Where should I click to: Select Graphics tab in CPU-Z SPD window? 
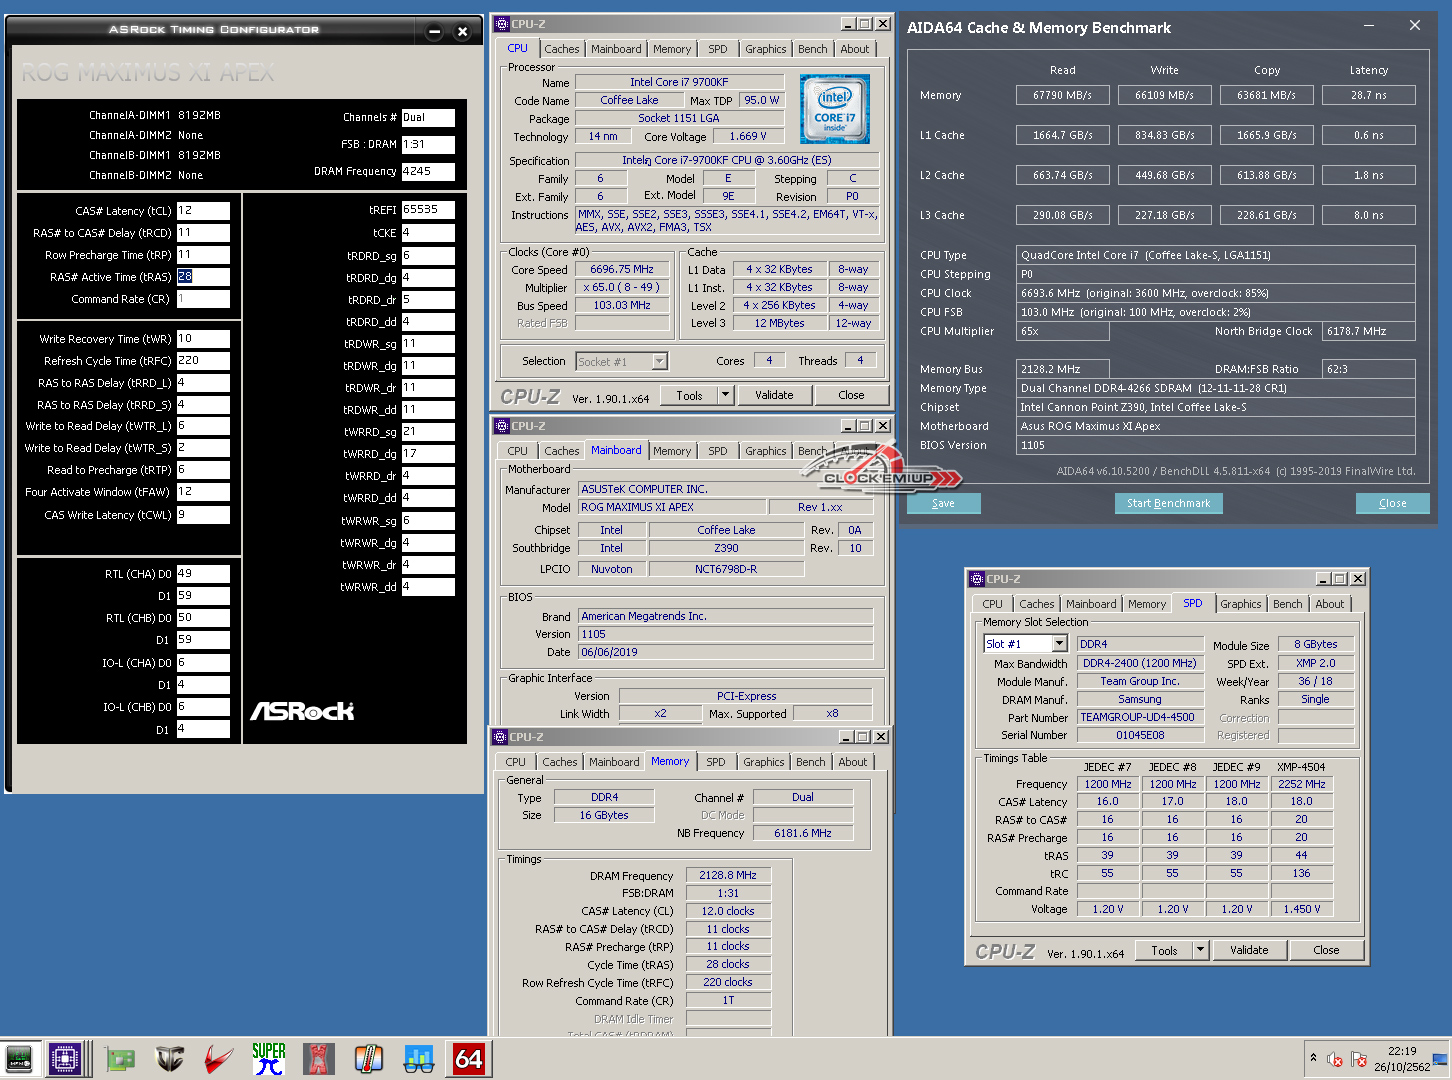(x=1241, y=604)
